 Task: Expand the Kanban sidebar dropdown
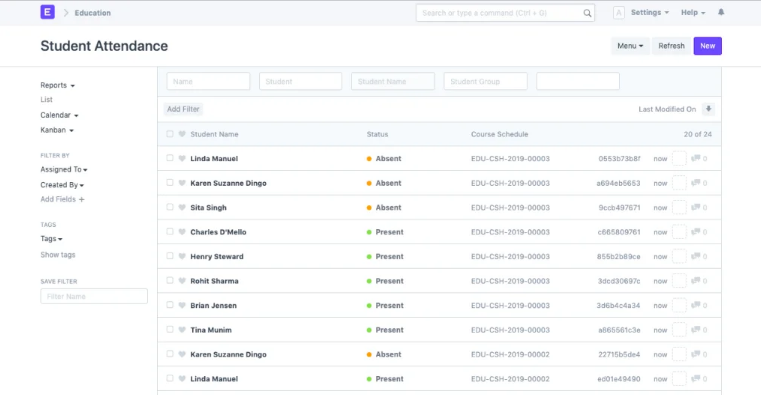point(57,130)
